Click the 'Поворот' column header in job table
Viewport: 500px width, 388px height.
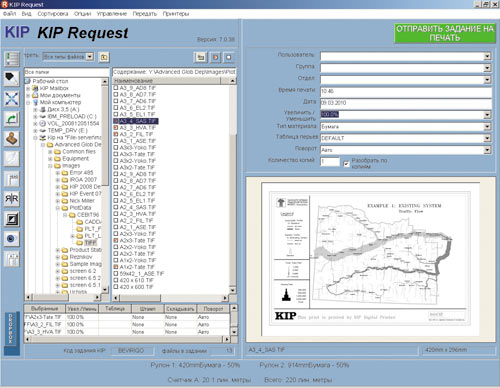(213, 309)
